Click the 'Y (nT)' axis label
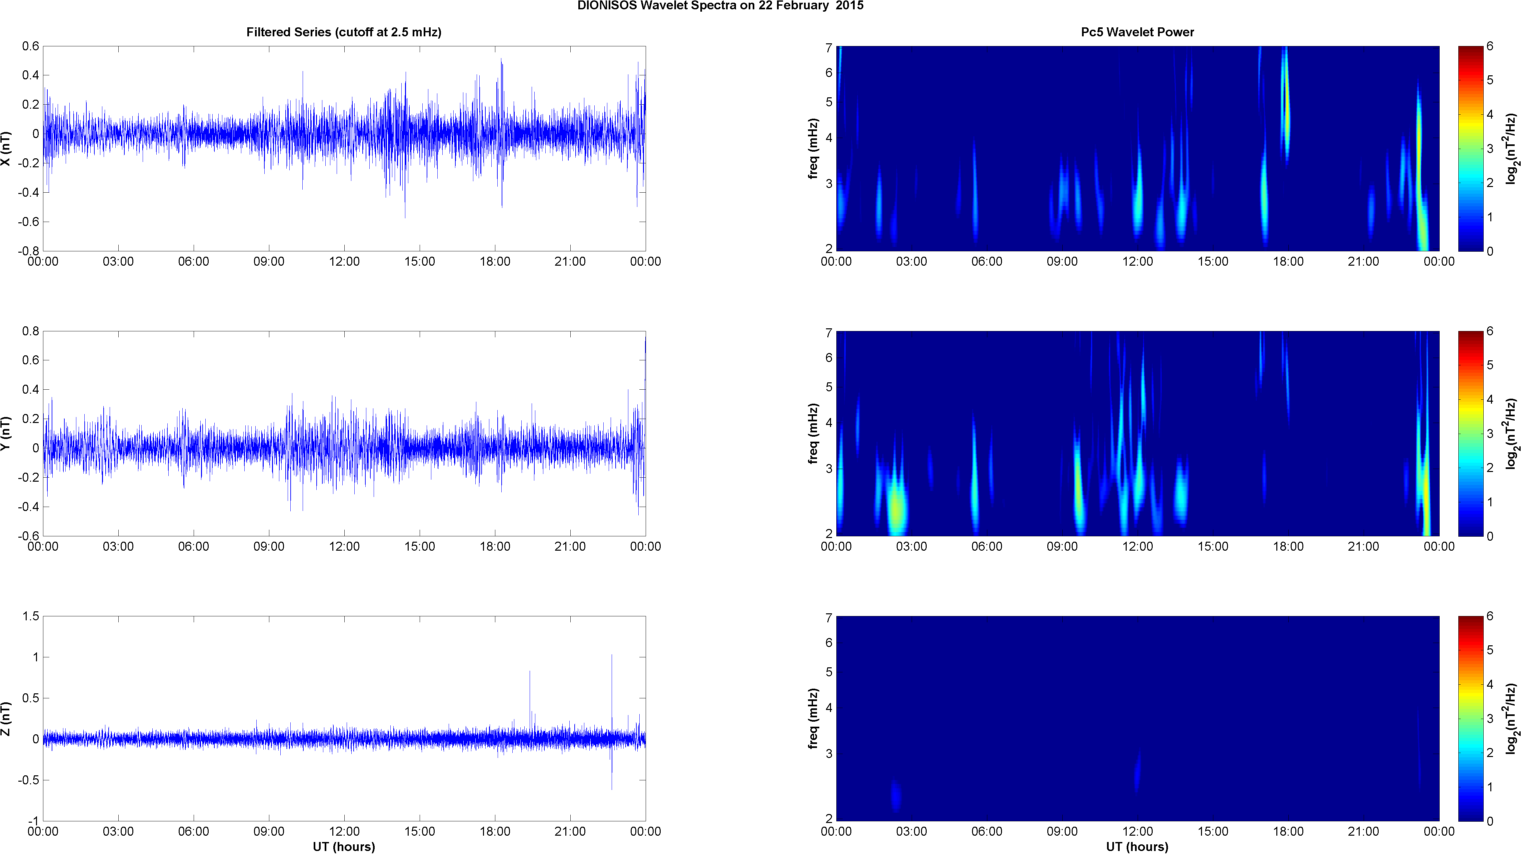This screenshot has width=1521, height=854. click(7, 433)
